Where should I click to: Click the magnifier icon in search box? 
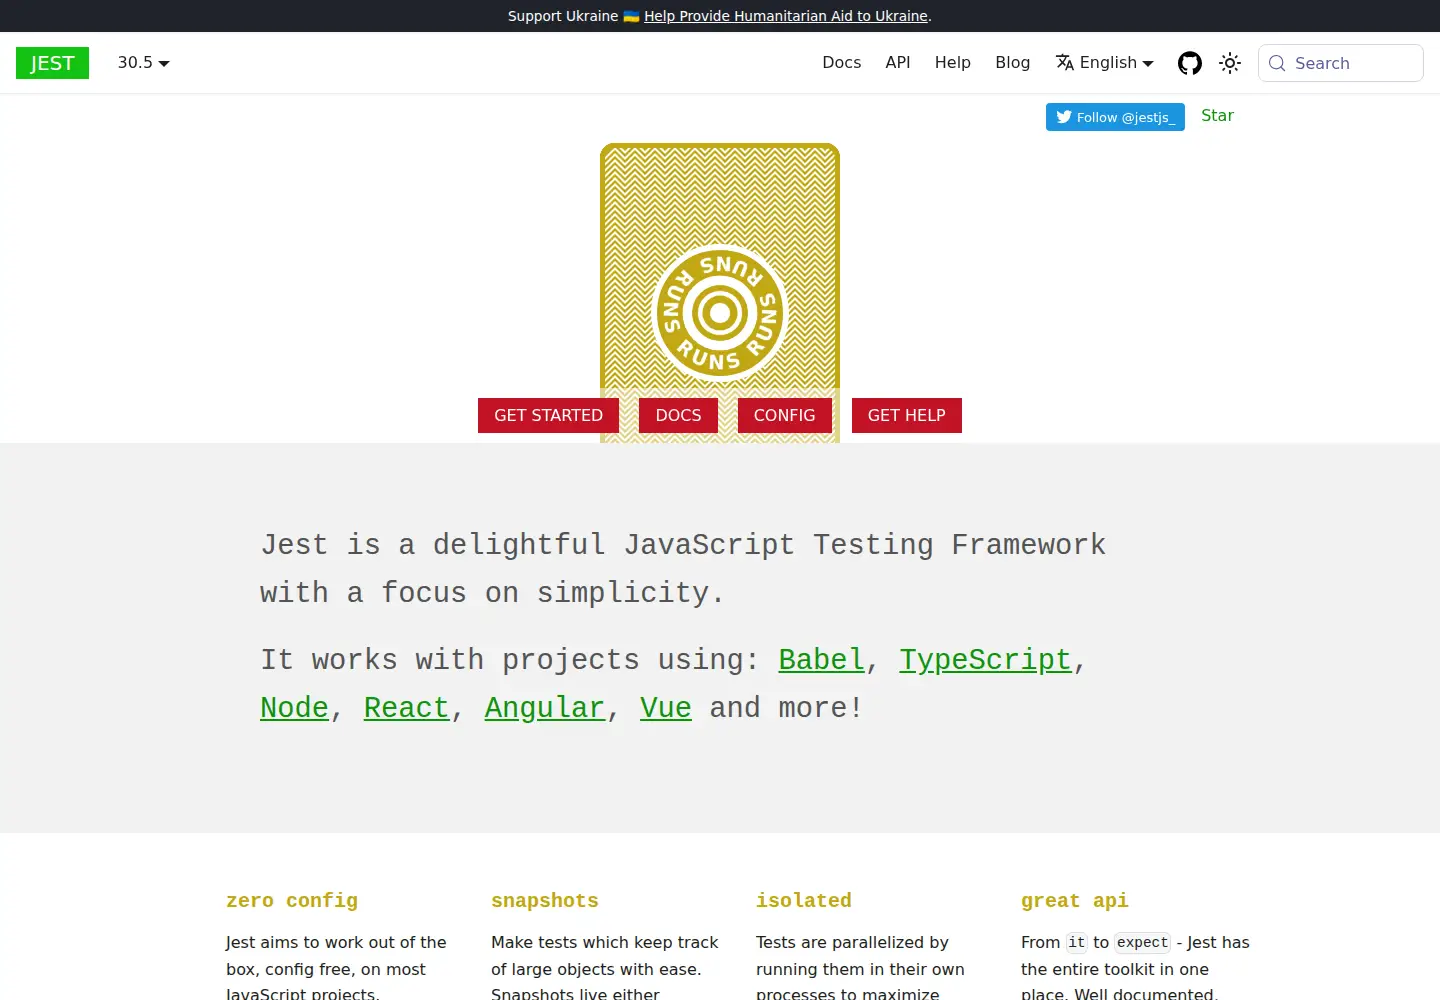1277,63
